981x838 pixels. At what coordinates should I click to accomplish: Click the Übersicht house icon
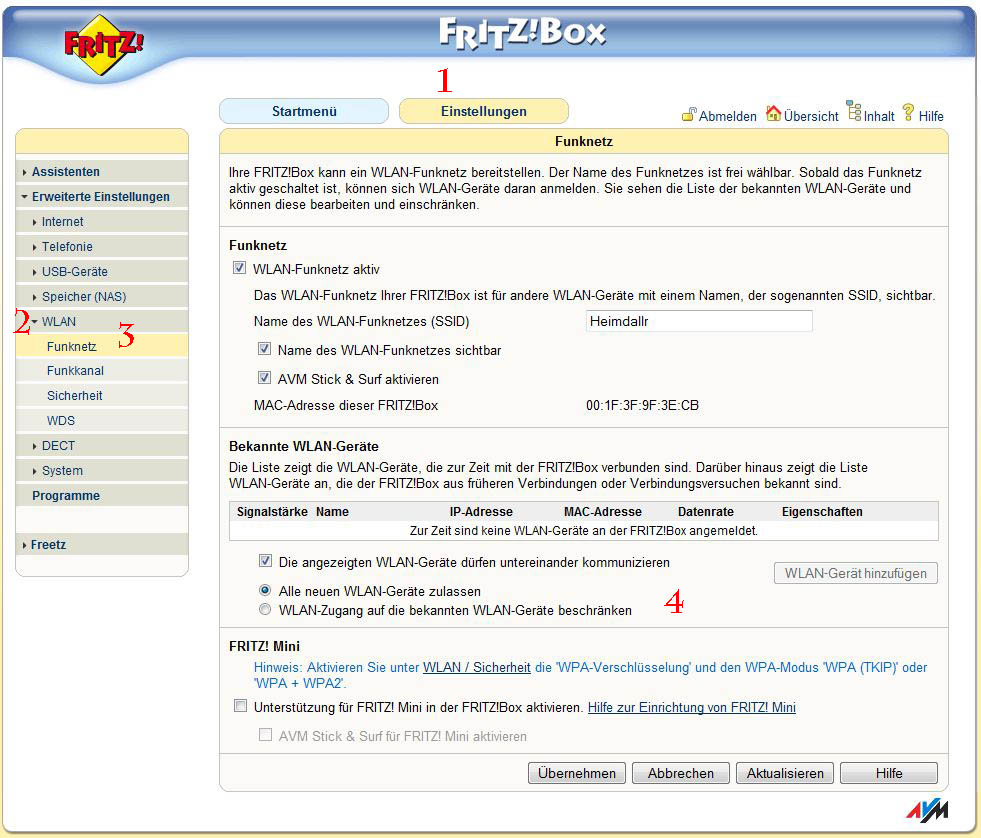click(773, 113)
